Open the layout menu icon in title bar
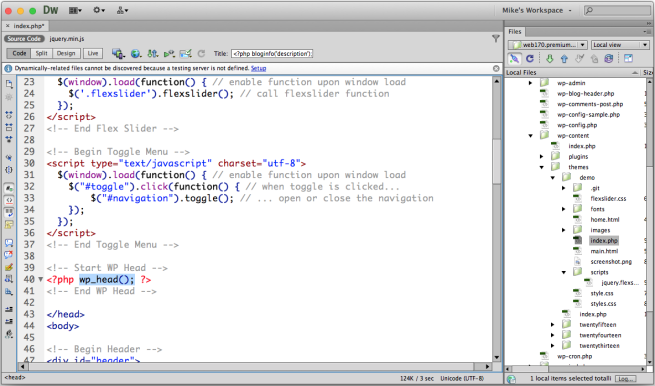The height and width of the screenshot is (386, 655). click(x=75, y=10)
